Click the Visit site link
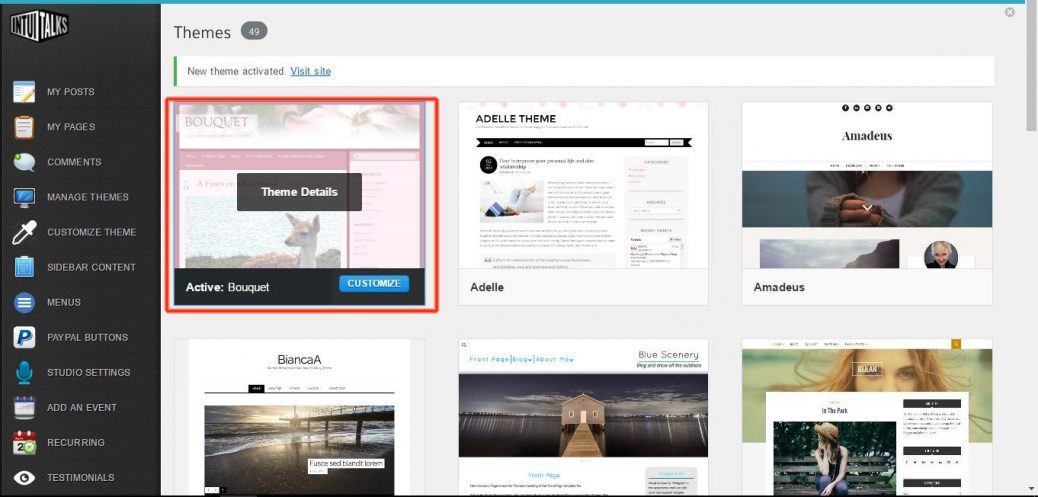The image size is (1038, 497). tap(310, 71)
